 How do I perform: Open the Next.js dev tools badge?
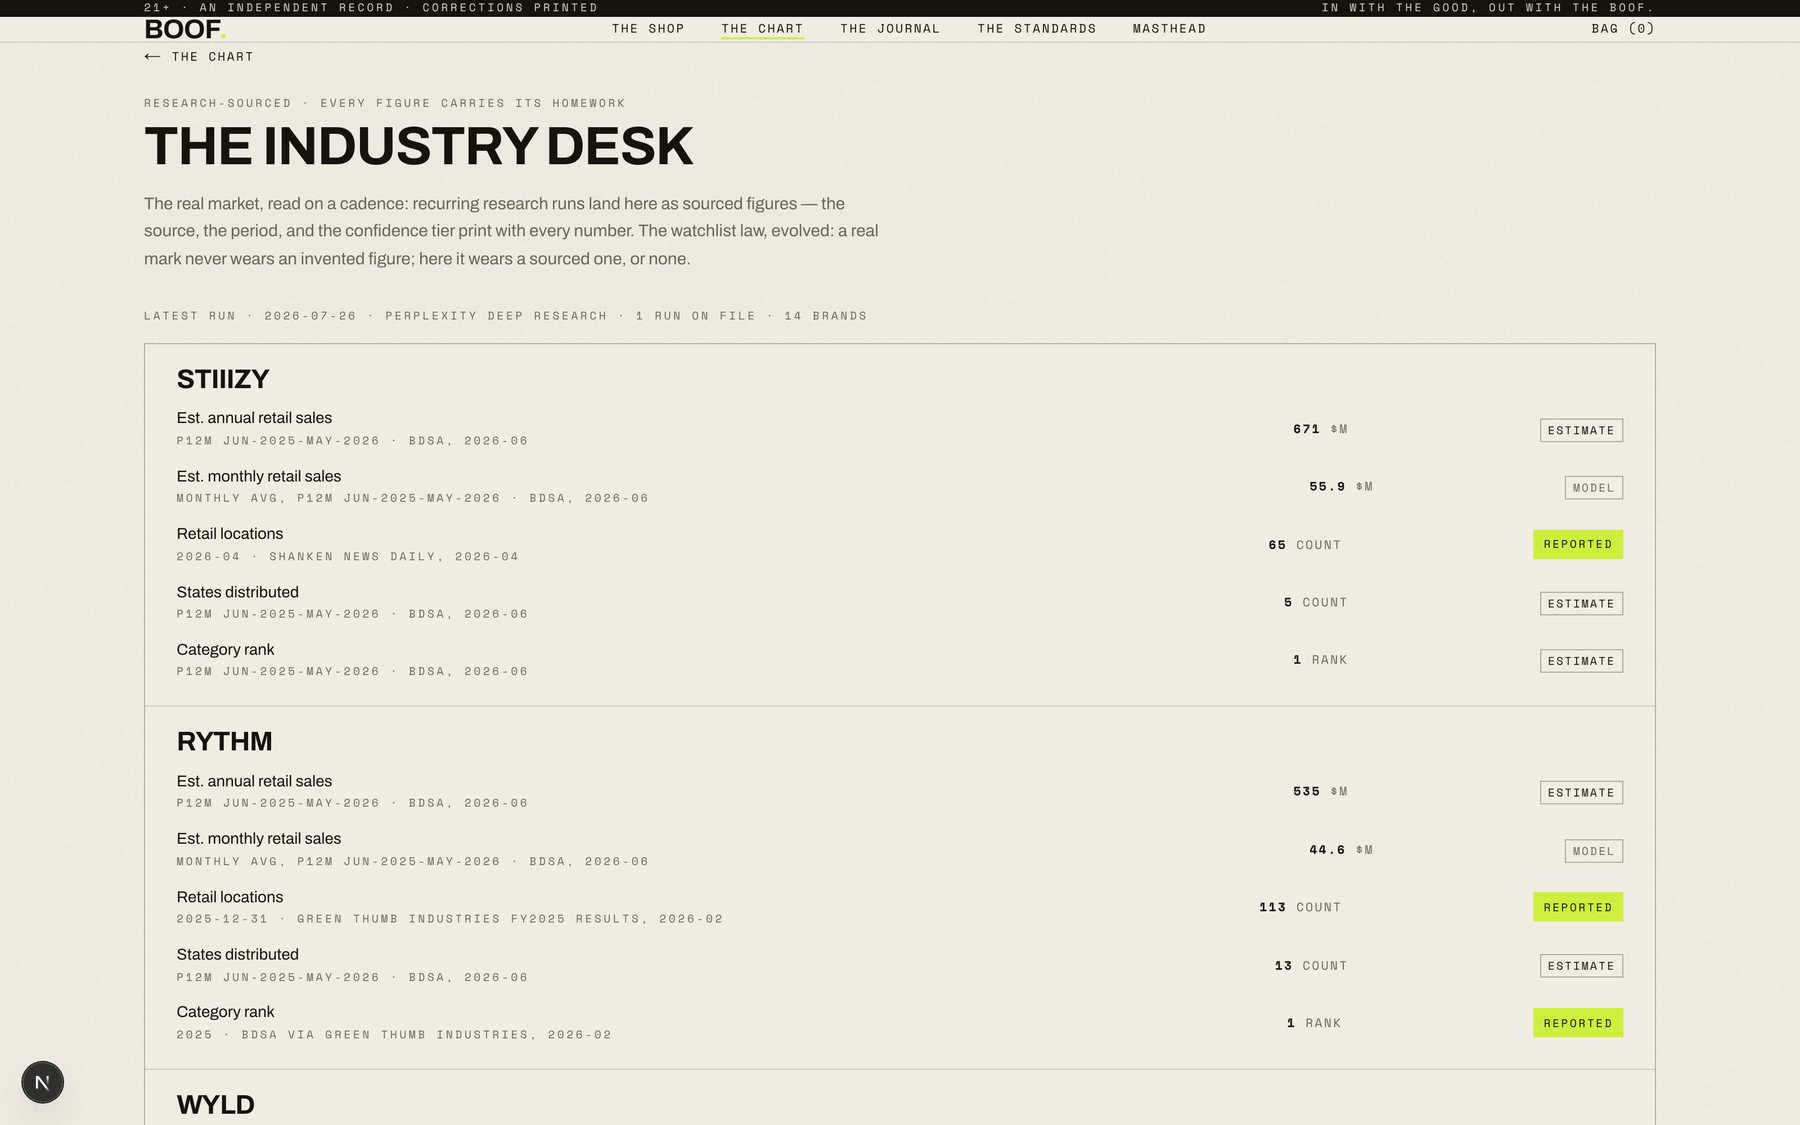click(43, 1082)
